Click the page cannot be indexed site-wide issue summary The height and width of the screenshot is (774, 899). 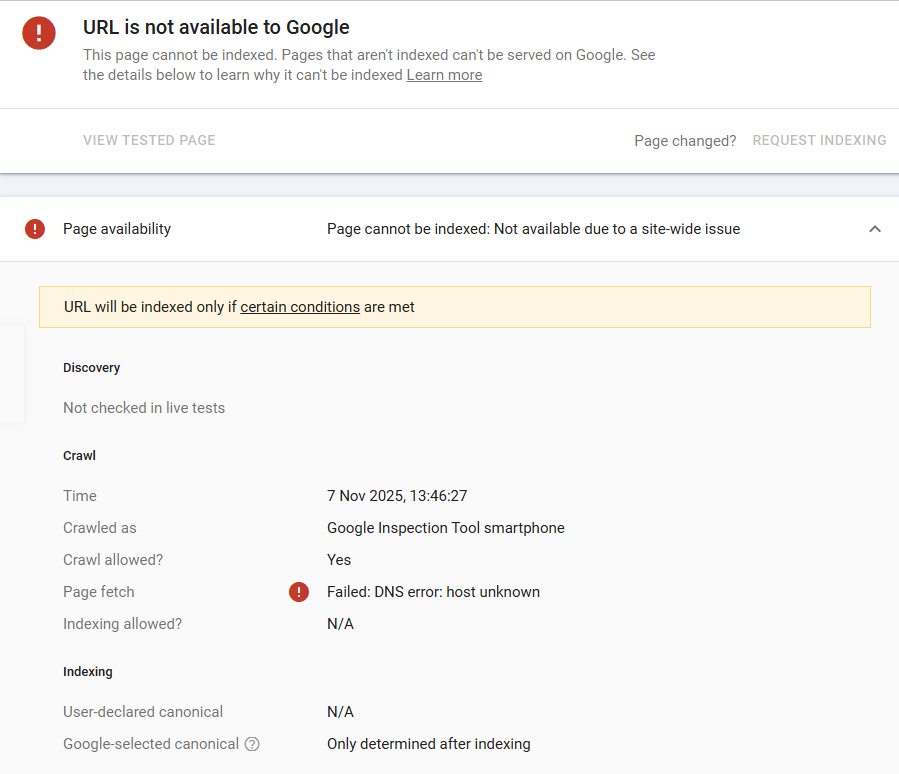[x=533, y=229]
